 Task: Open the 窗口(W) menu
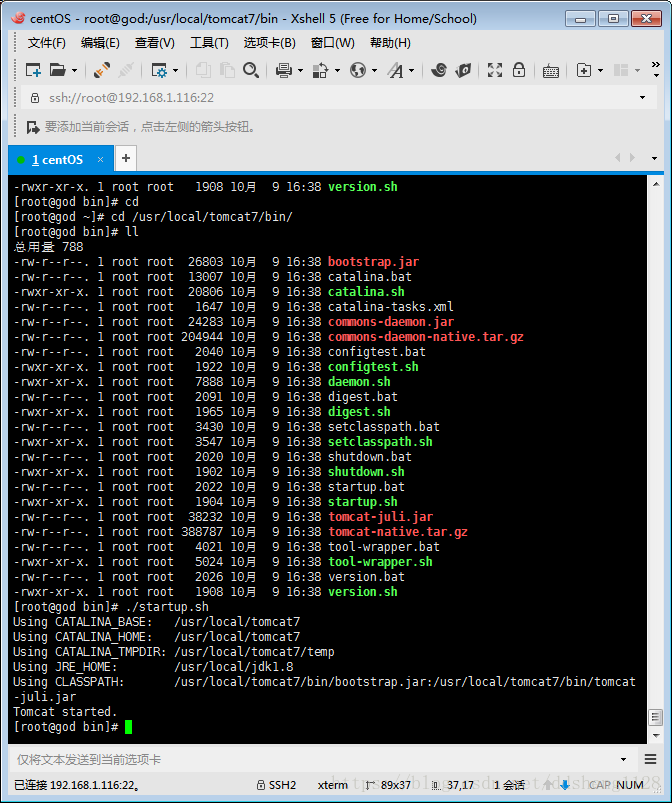332,43
